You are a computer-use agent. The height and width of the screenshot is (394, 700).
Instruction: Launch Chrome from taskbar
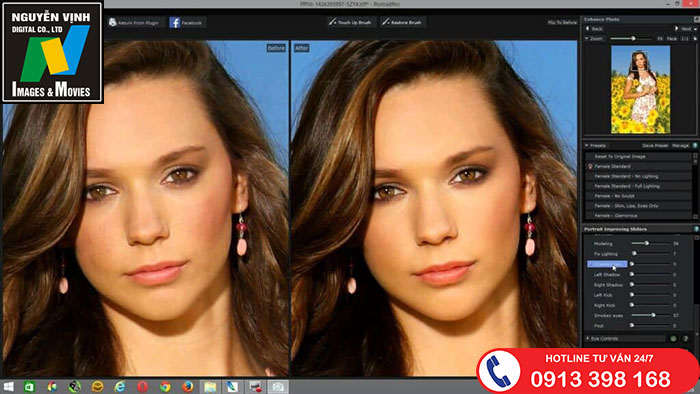pyautogui.click(x=165, y=387)
